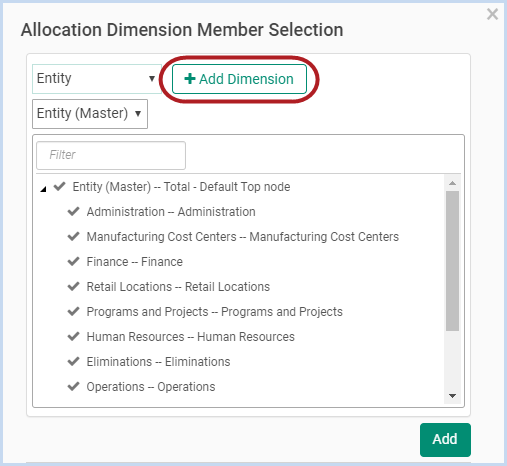Viewport: 507px width, 466px height.
Task: Close dialog with the X icon
Action: (492, 14)
